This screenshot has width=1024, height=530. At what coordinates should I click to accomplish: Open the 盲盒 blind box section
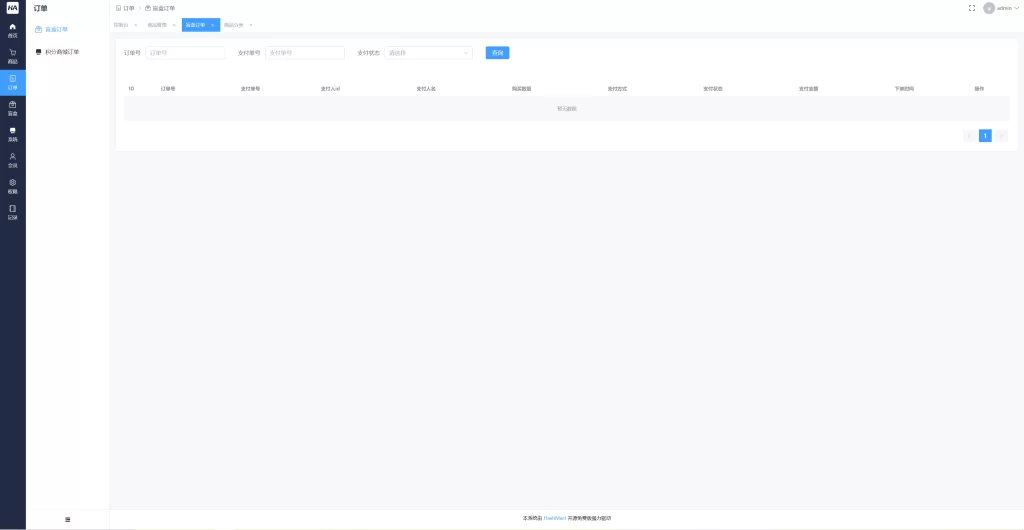point(13,107)
